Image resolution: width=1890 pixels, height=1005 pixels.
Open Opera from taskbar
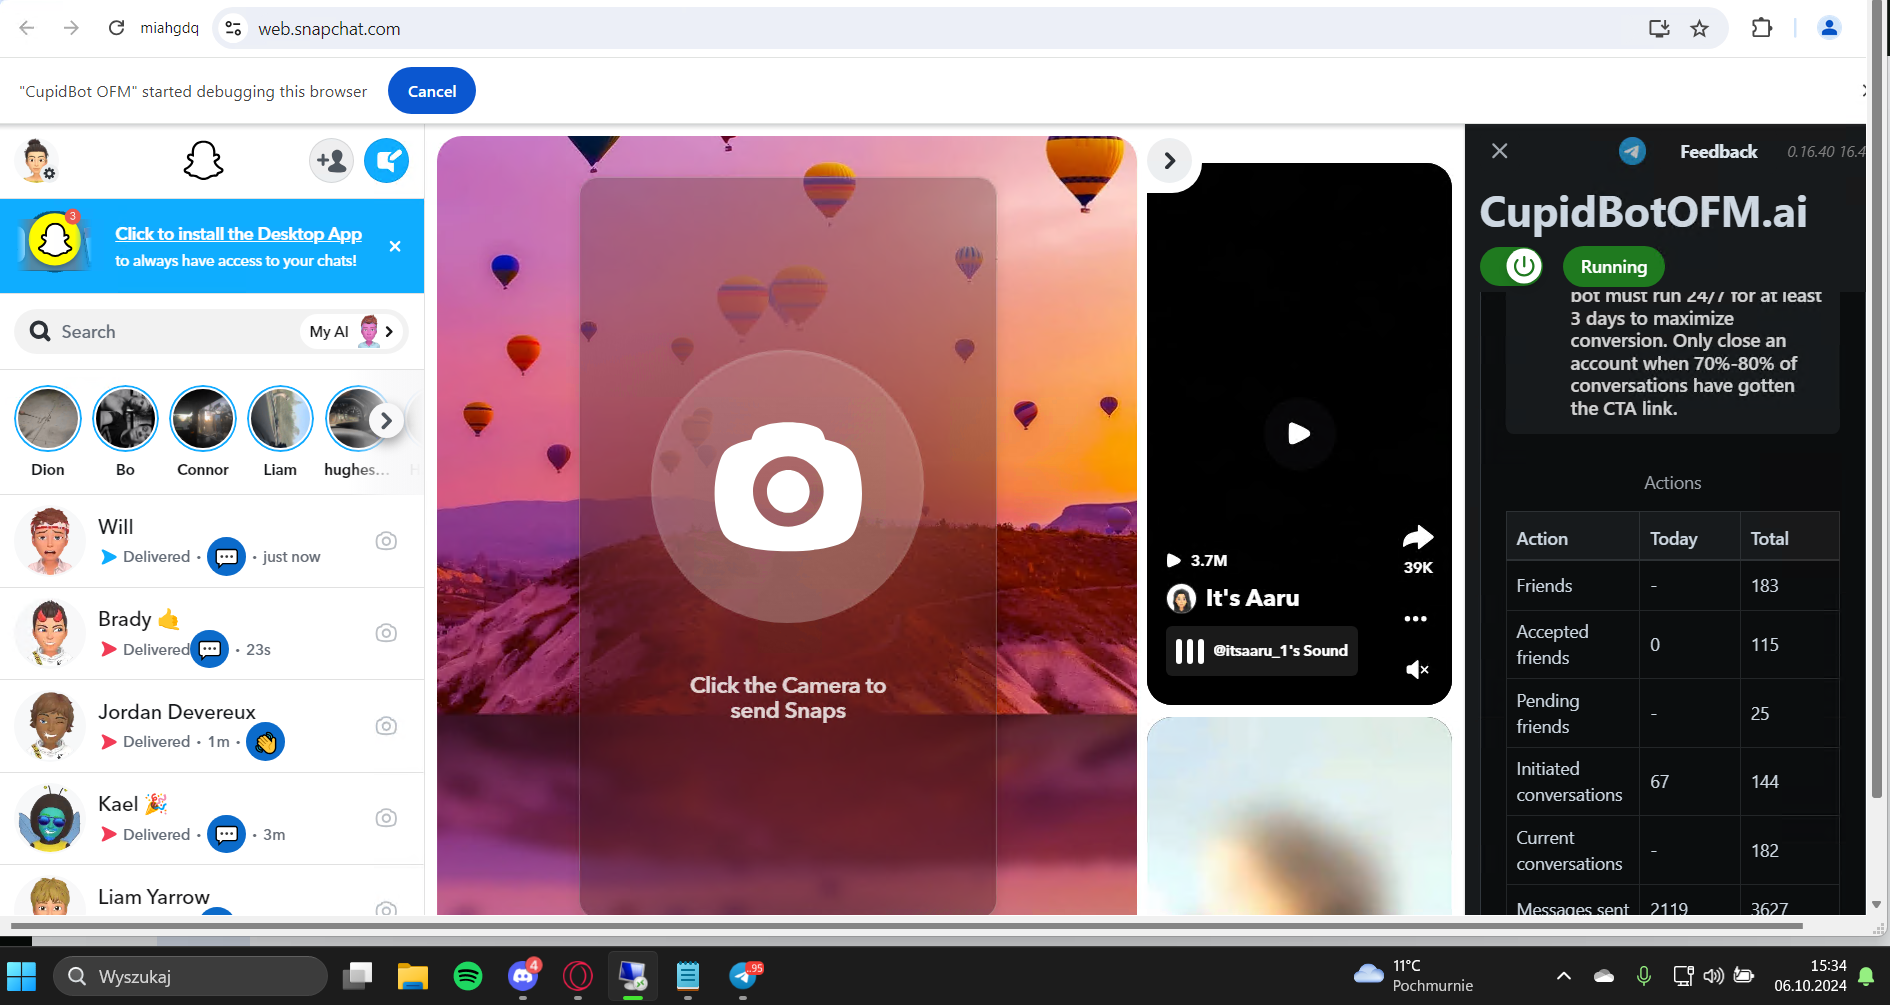click(x=578, y=976)
